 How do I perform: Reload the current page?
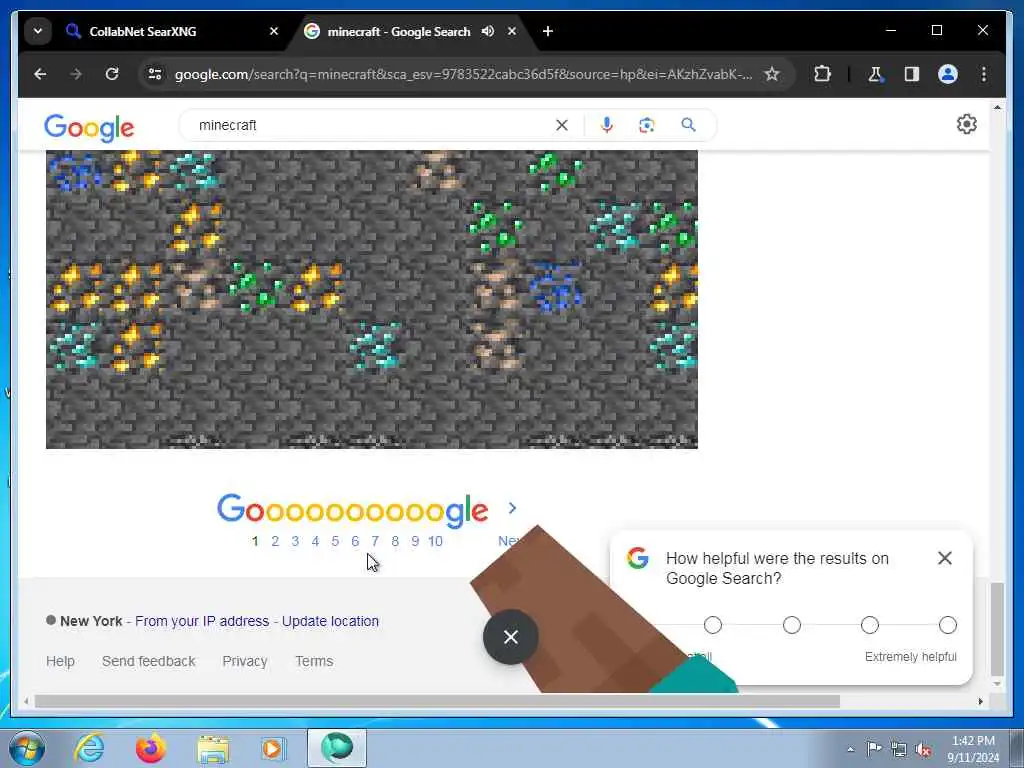click(112, 74)
